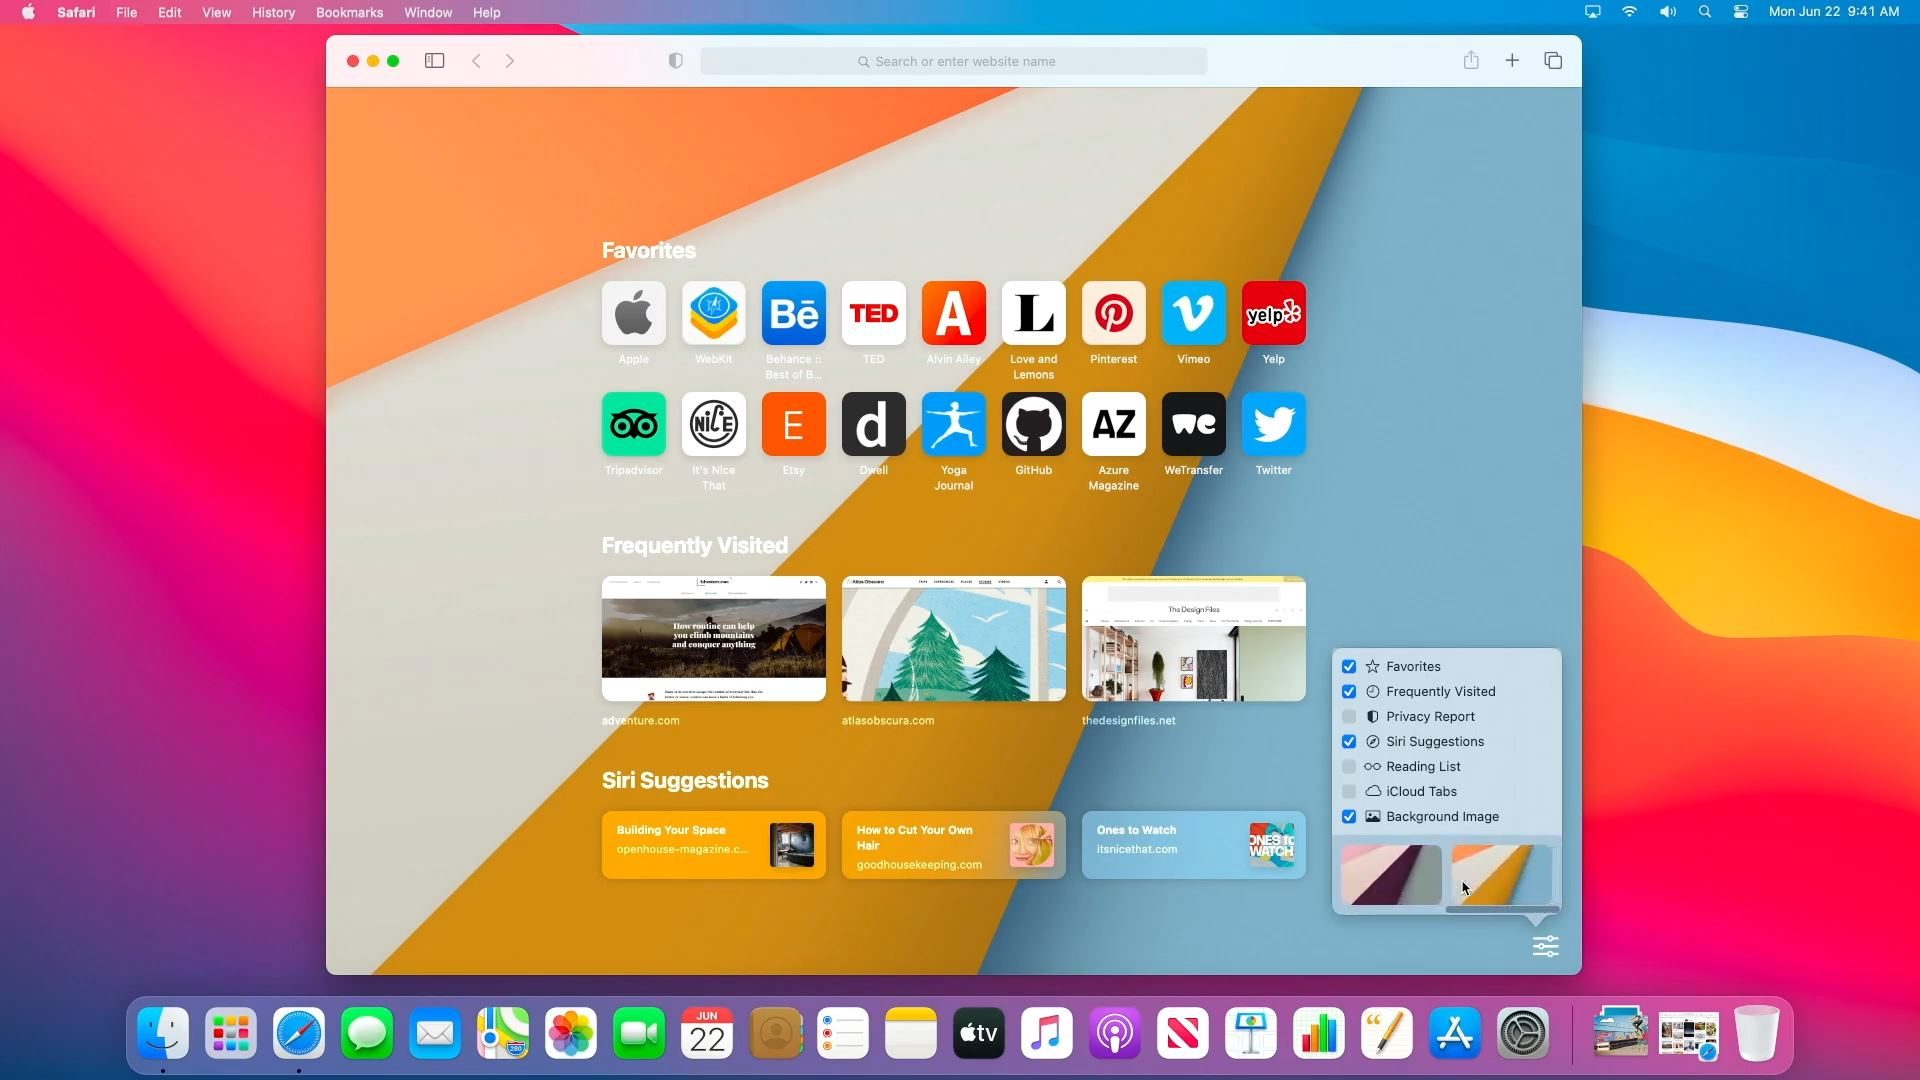Open the It's Nice That favorite

[x=714, y=425]
